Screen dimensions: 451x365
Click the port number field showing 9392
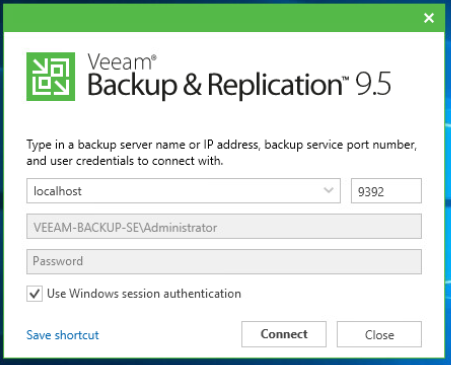pyautogui.click(x=386, y=191)
